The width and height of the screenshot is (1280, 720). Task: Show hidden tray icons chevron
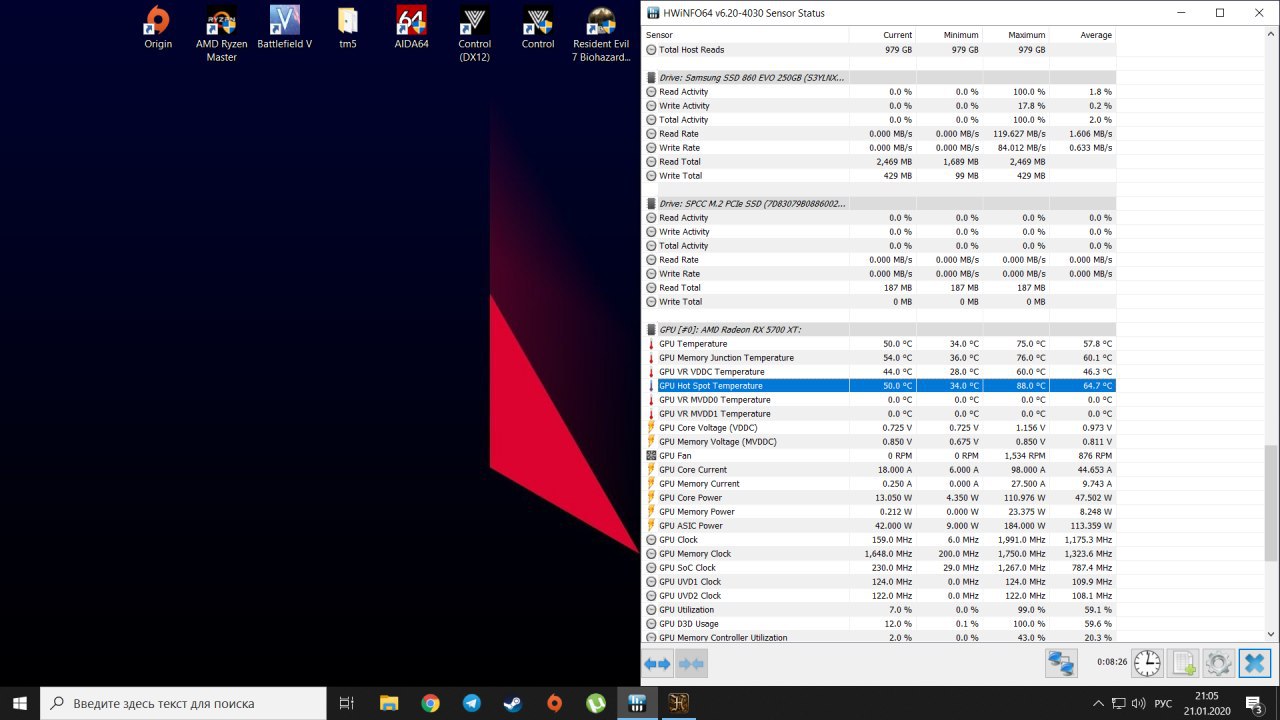click(x=1098, y=703)
